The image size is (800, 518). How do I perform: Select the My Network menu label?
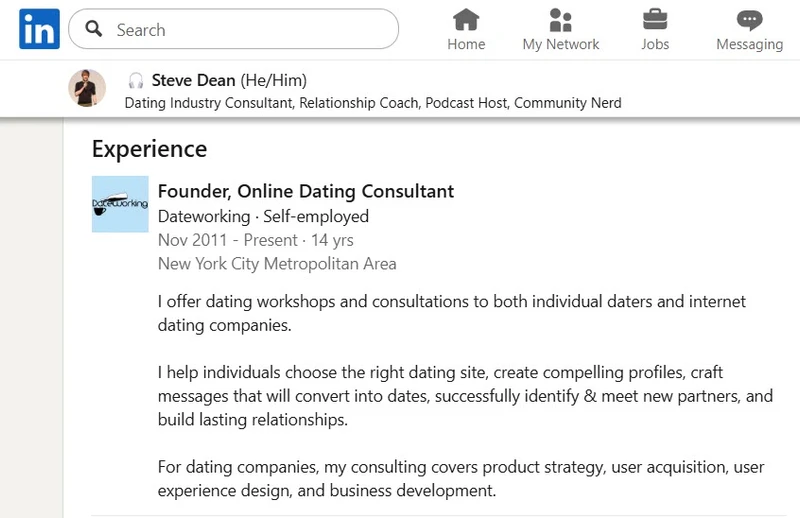point(560,44)
